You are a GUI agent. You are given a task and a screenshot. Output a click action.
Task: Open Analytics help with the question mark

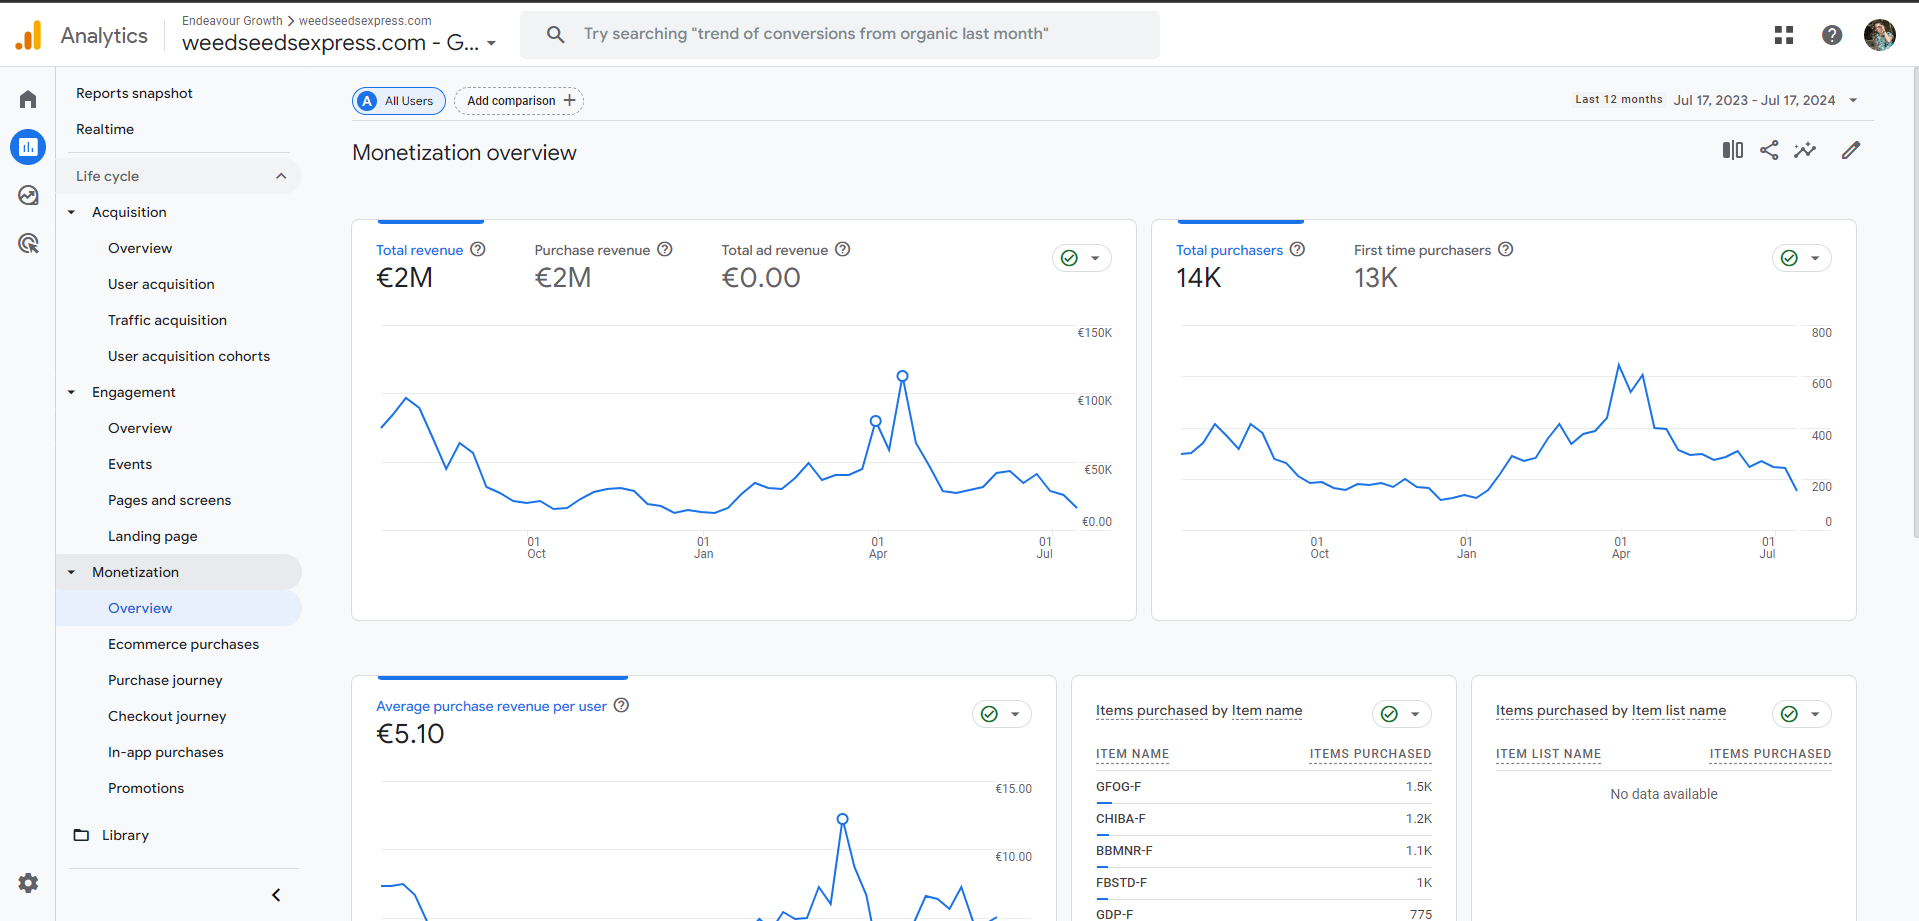(1832, 34)
